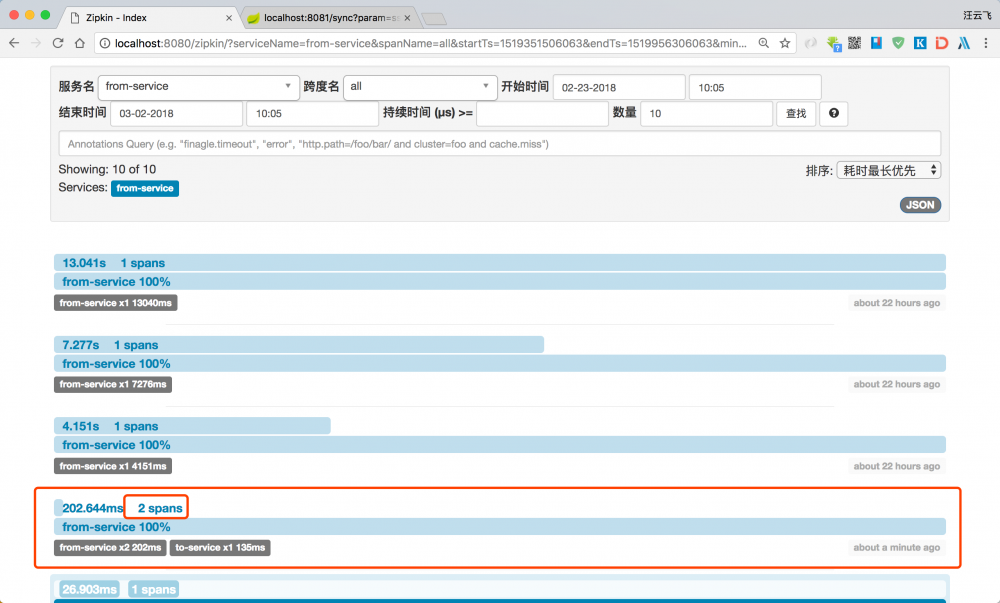The image size is (1000, 603).
Task: Click the back navigation arrow
Action: tap(15, 43)
